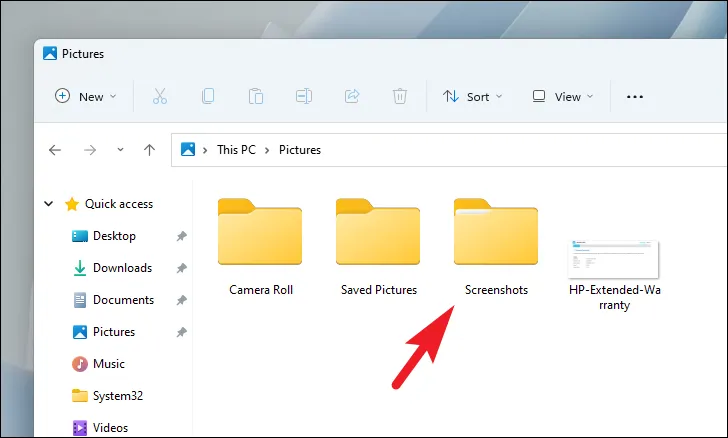Click the Delete trash can icon
Screen dimensions: 728x438
(400, 96)
